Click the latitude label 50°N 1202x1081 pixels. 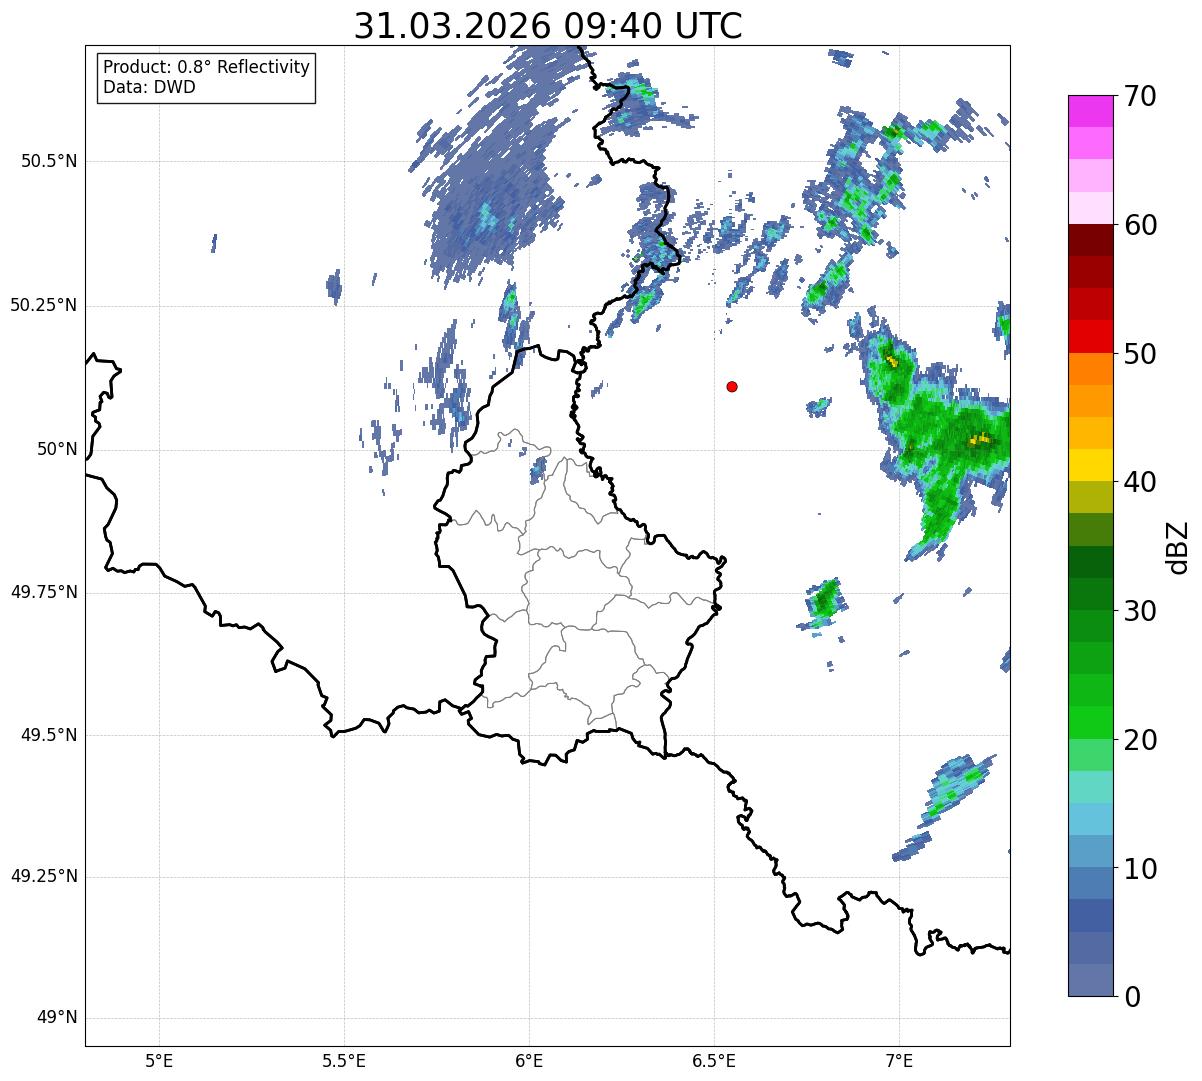tap(57, 449)
